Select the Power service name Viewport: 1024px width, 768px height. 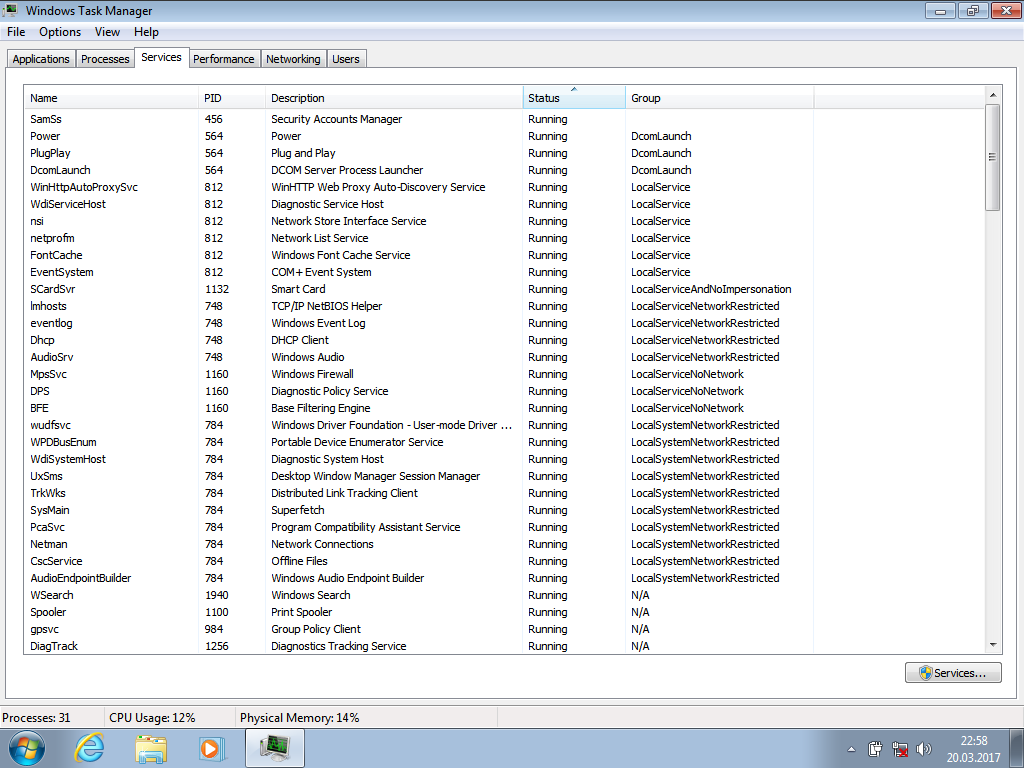45,136
